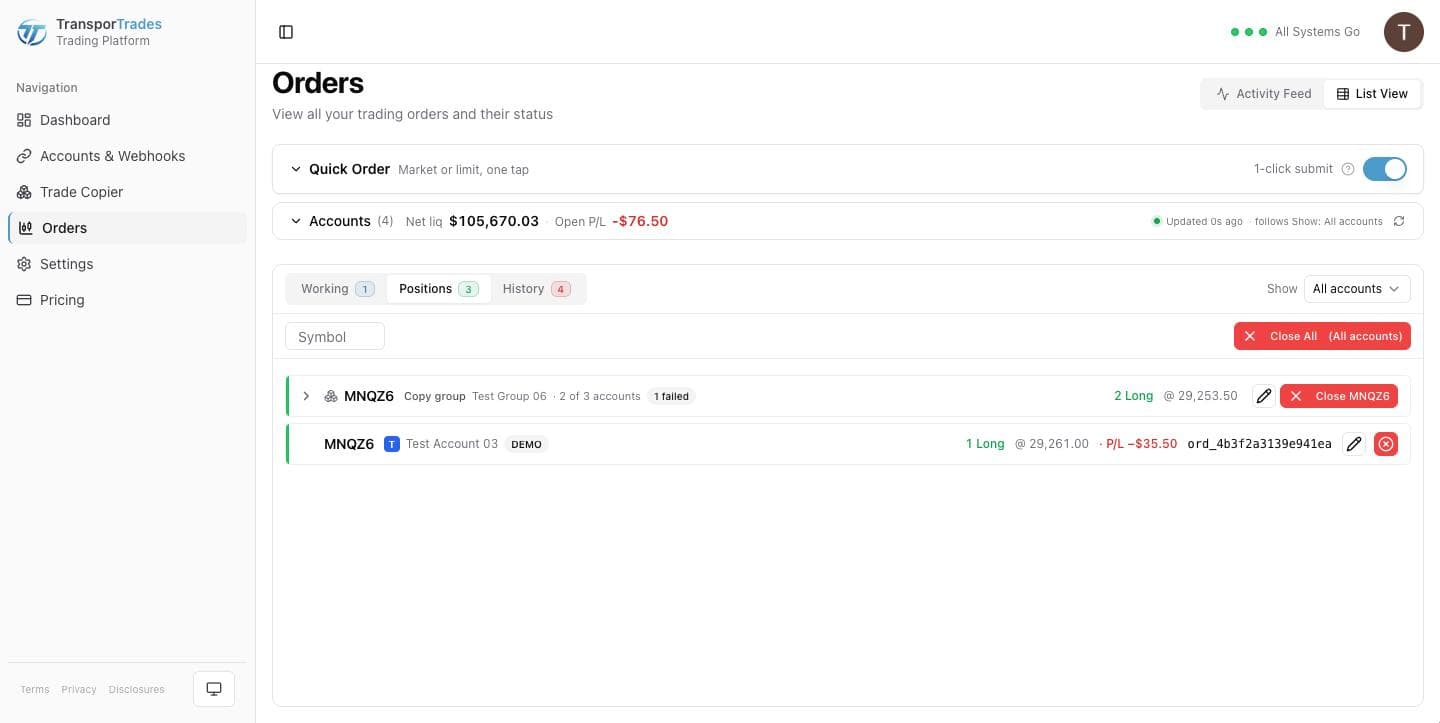1440x723 pixels.
Task: Close the Test Account 03 position
Action: pyautogui.click(x=1386, y=444)
